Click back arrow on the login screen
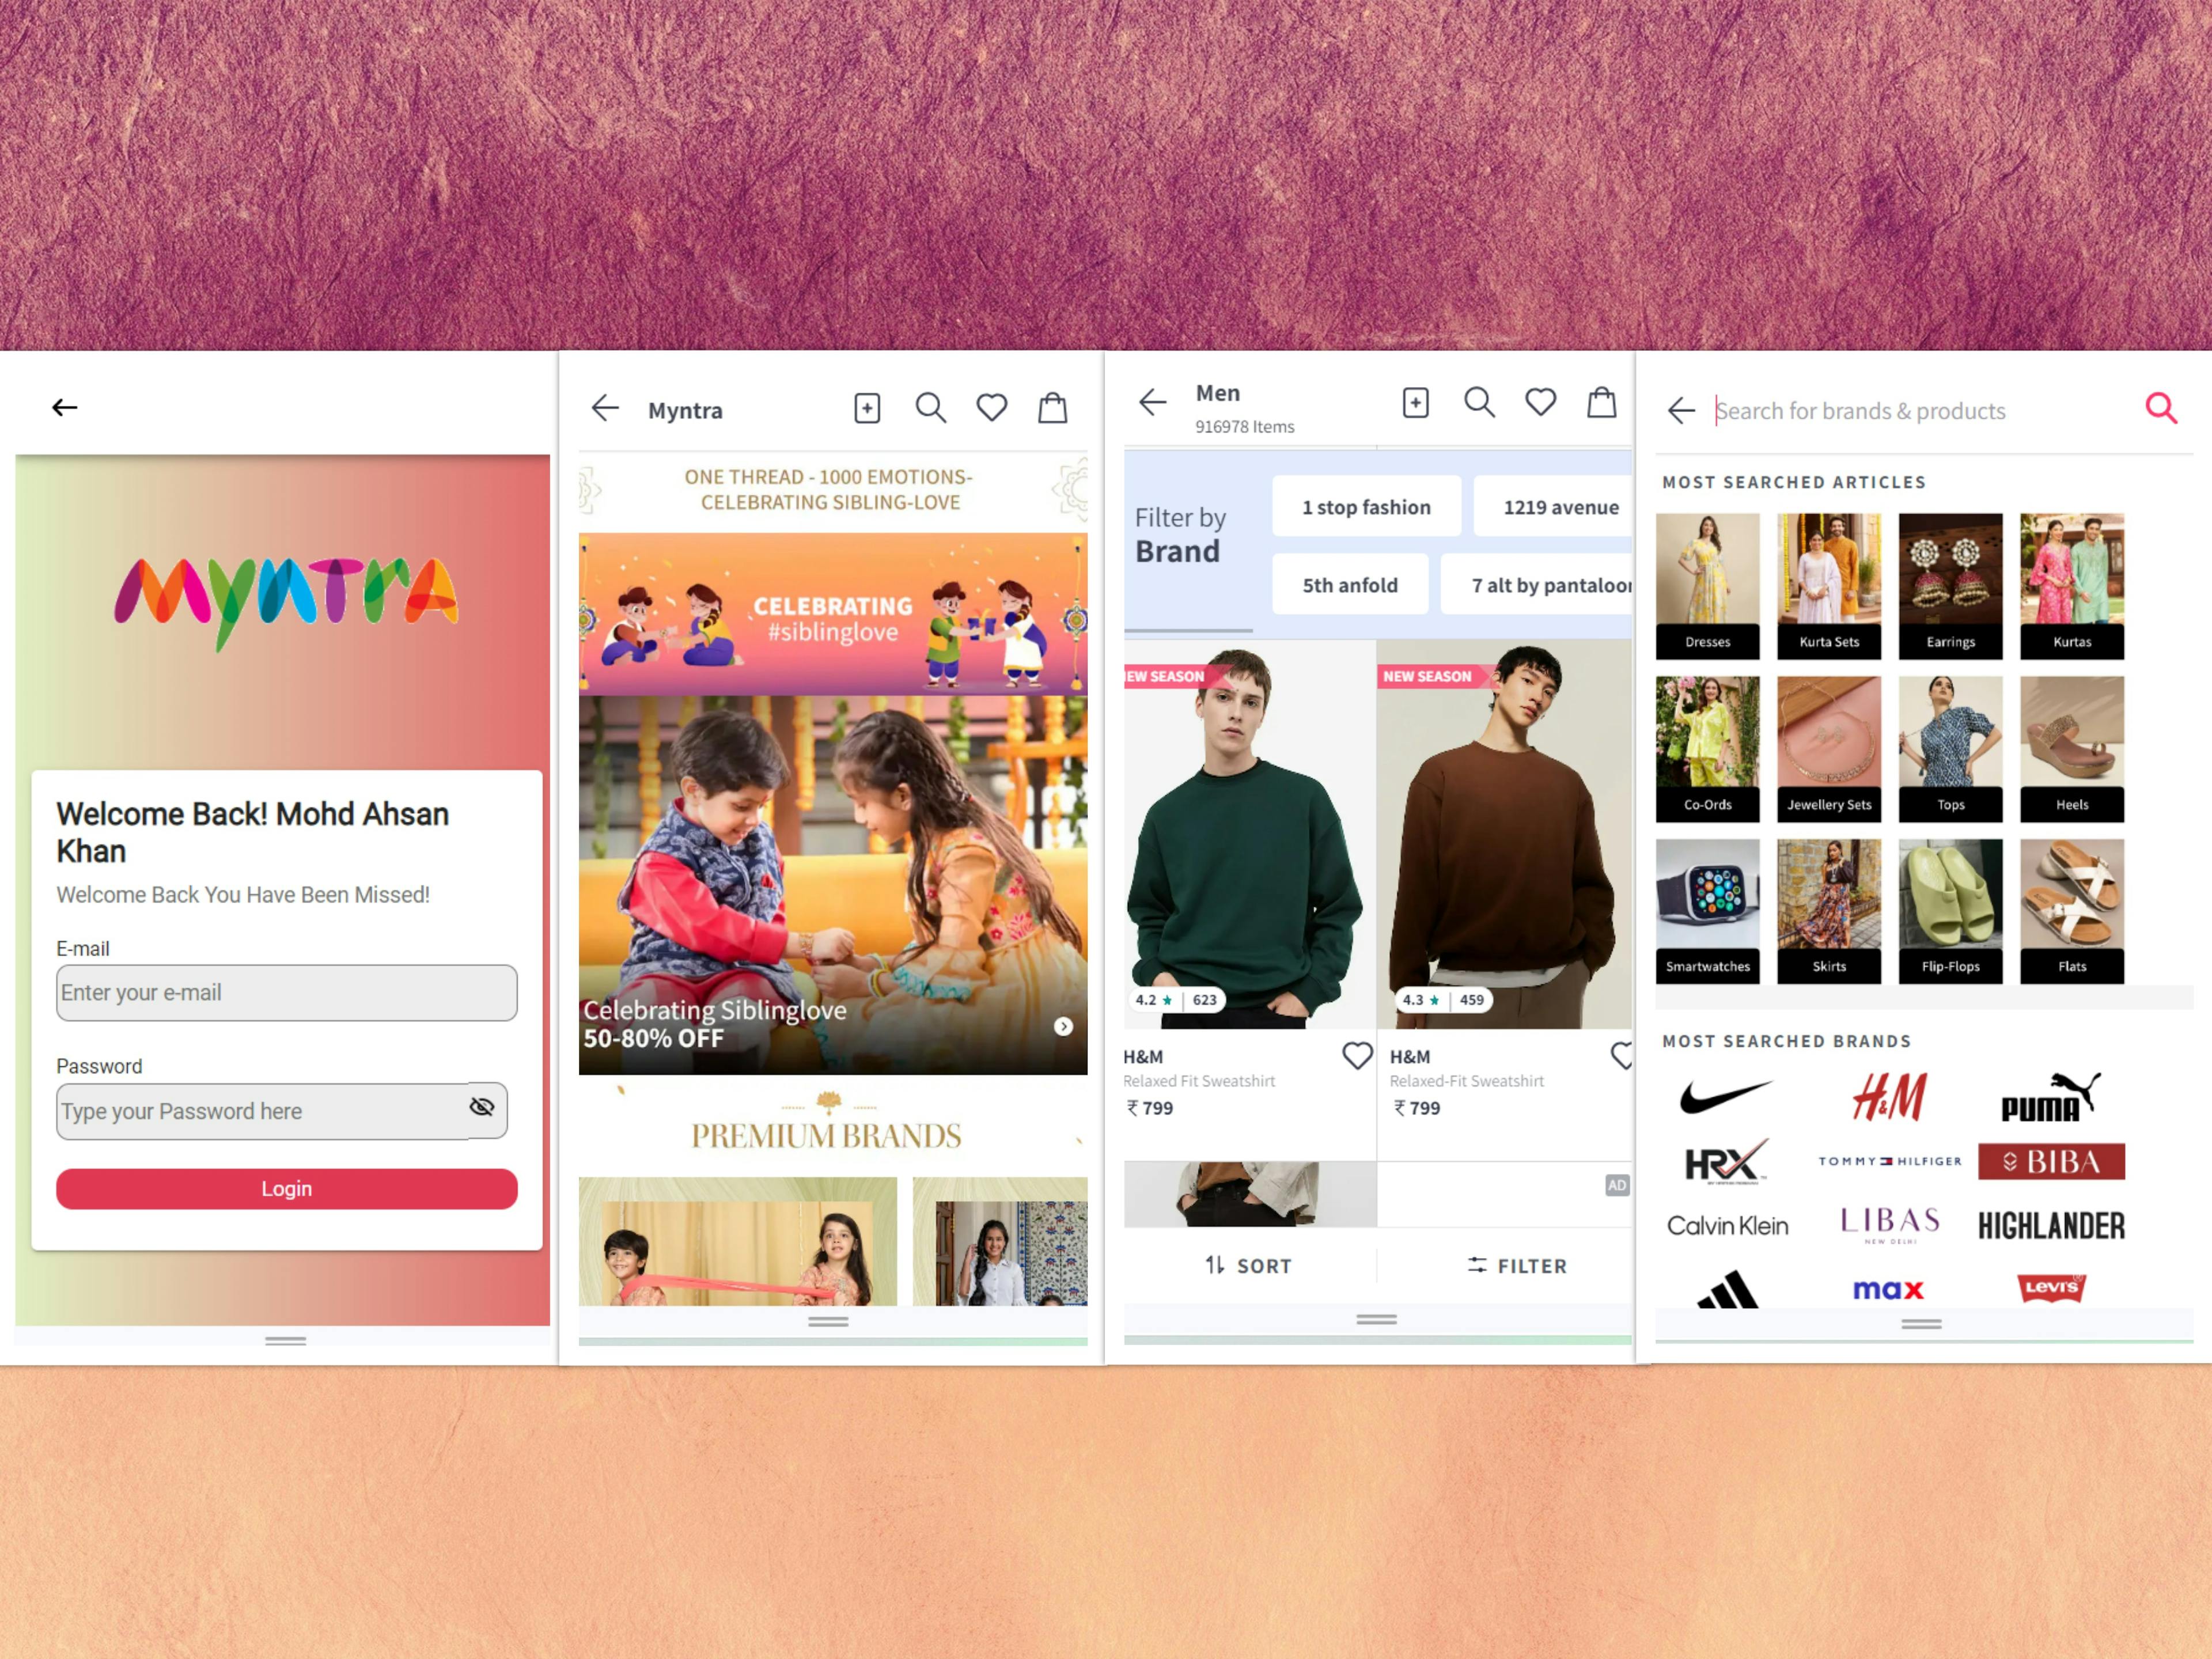This screenshot has width=2212, height=1659. (65, 407)
